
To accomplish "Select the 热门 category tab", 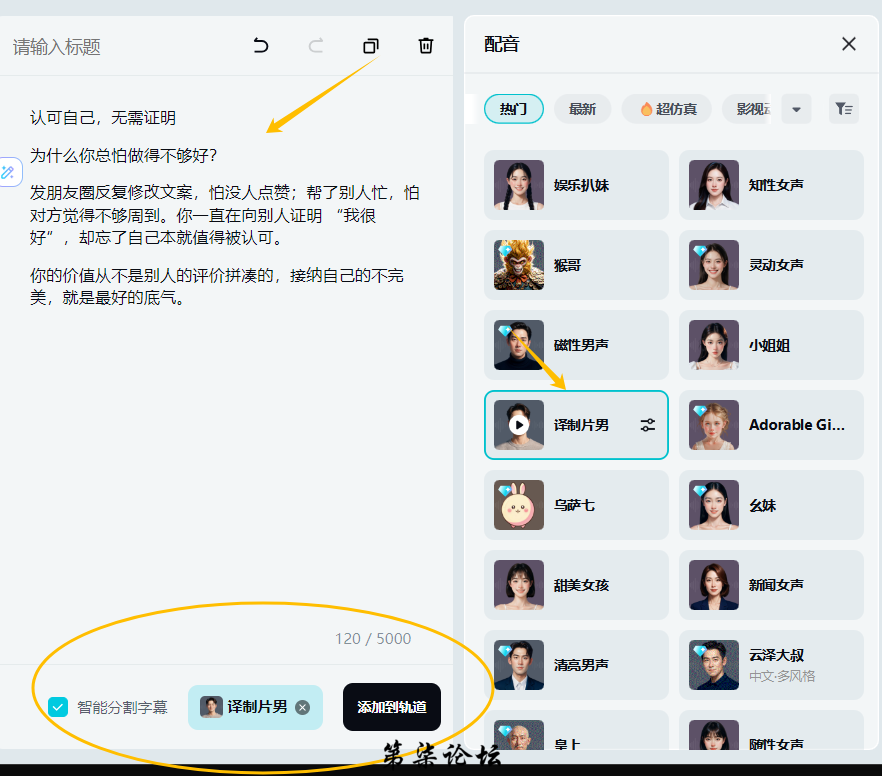I will click(x=513, y=109).
